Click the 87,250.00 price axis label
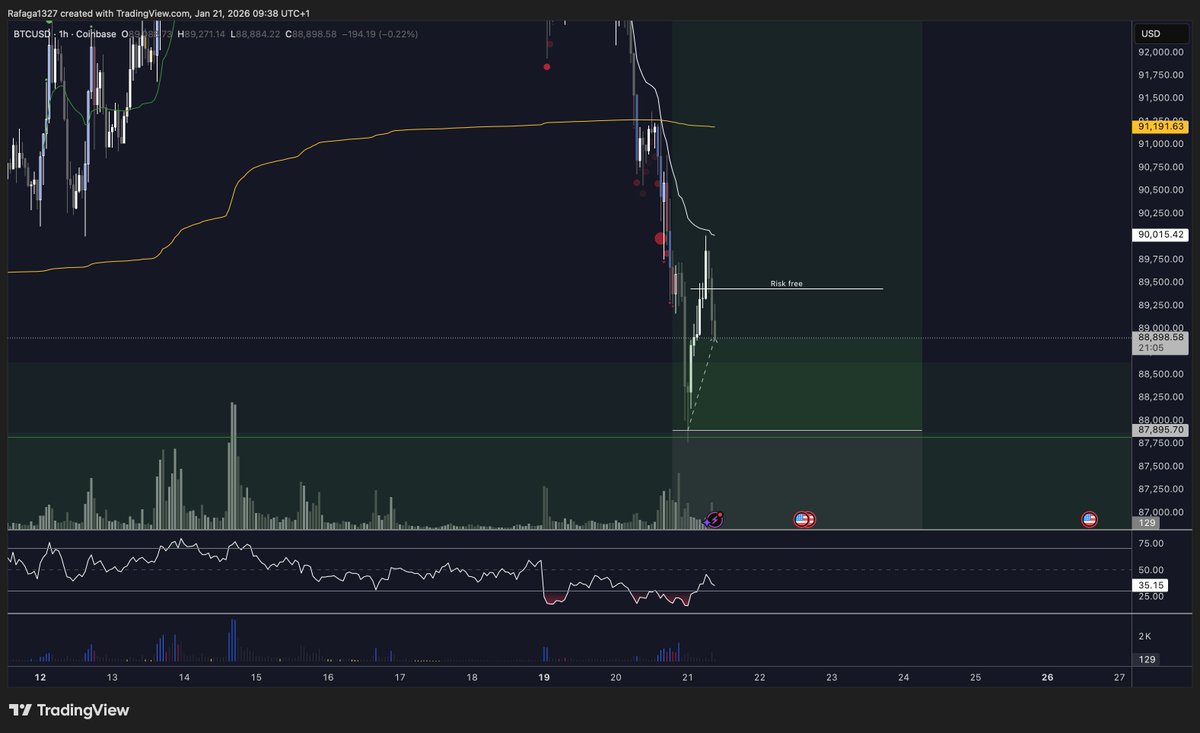 pyautogui.click(x=1161, y=489)
